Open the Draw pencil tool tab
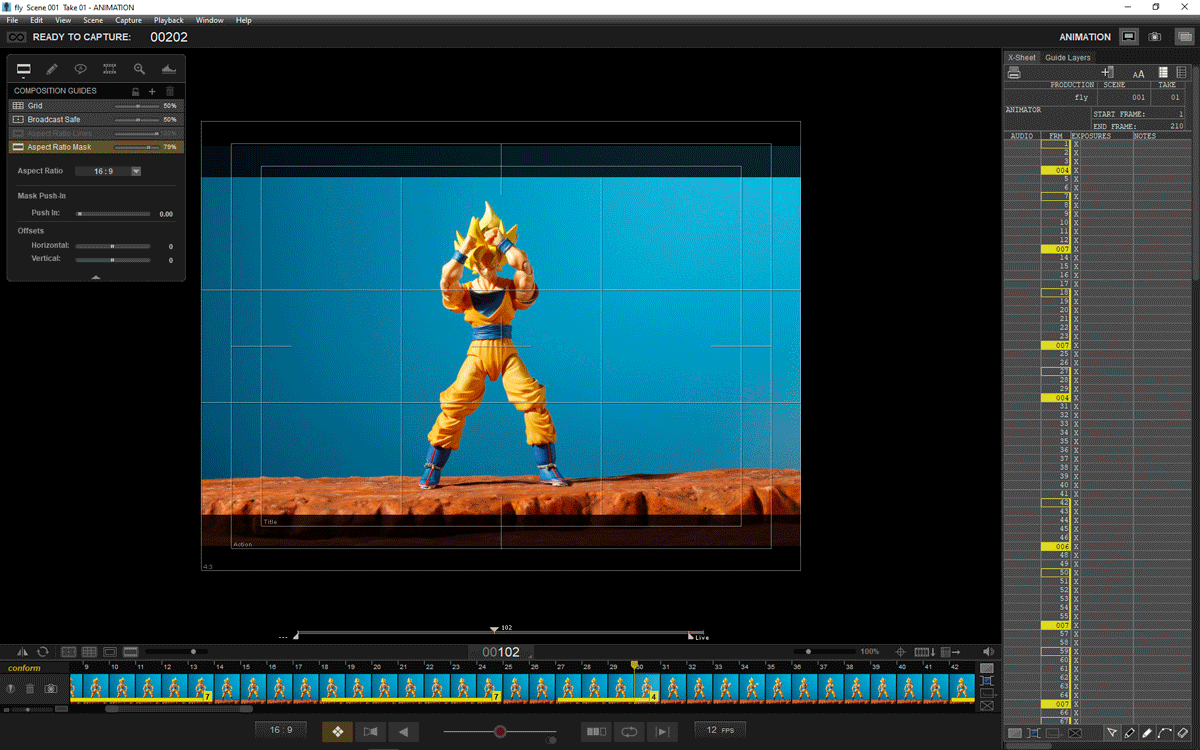 [52, 69]
